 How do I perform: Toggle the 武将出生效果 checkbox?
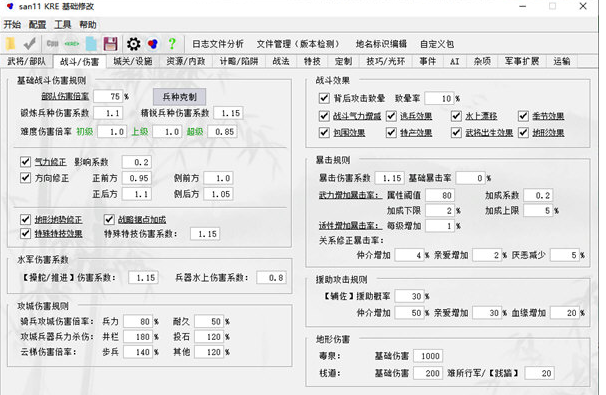point(456,133)
